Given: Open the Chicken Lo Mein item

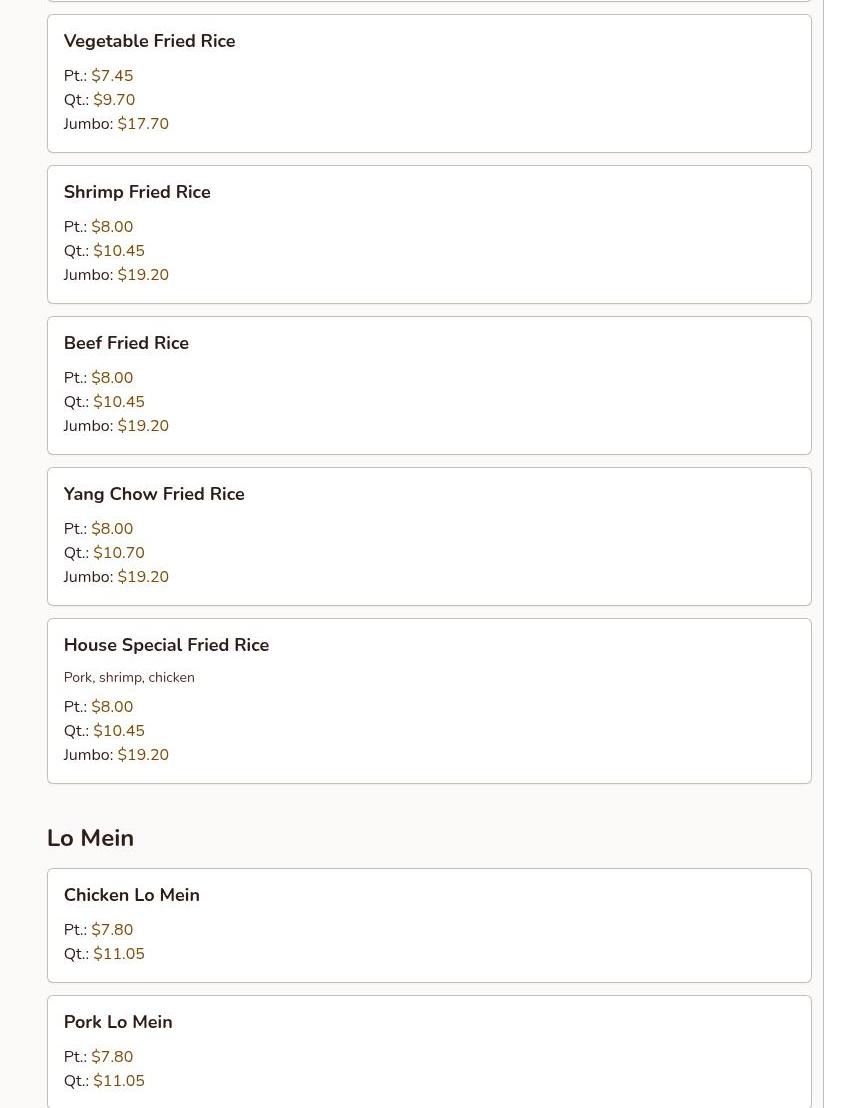Looking at the screenshot, I should click(x=131, y=895).
